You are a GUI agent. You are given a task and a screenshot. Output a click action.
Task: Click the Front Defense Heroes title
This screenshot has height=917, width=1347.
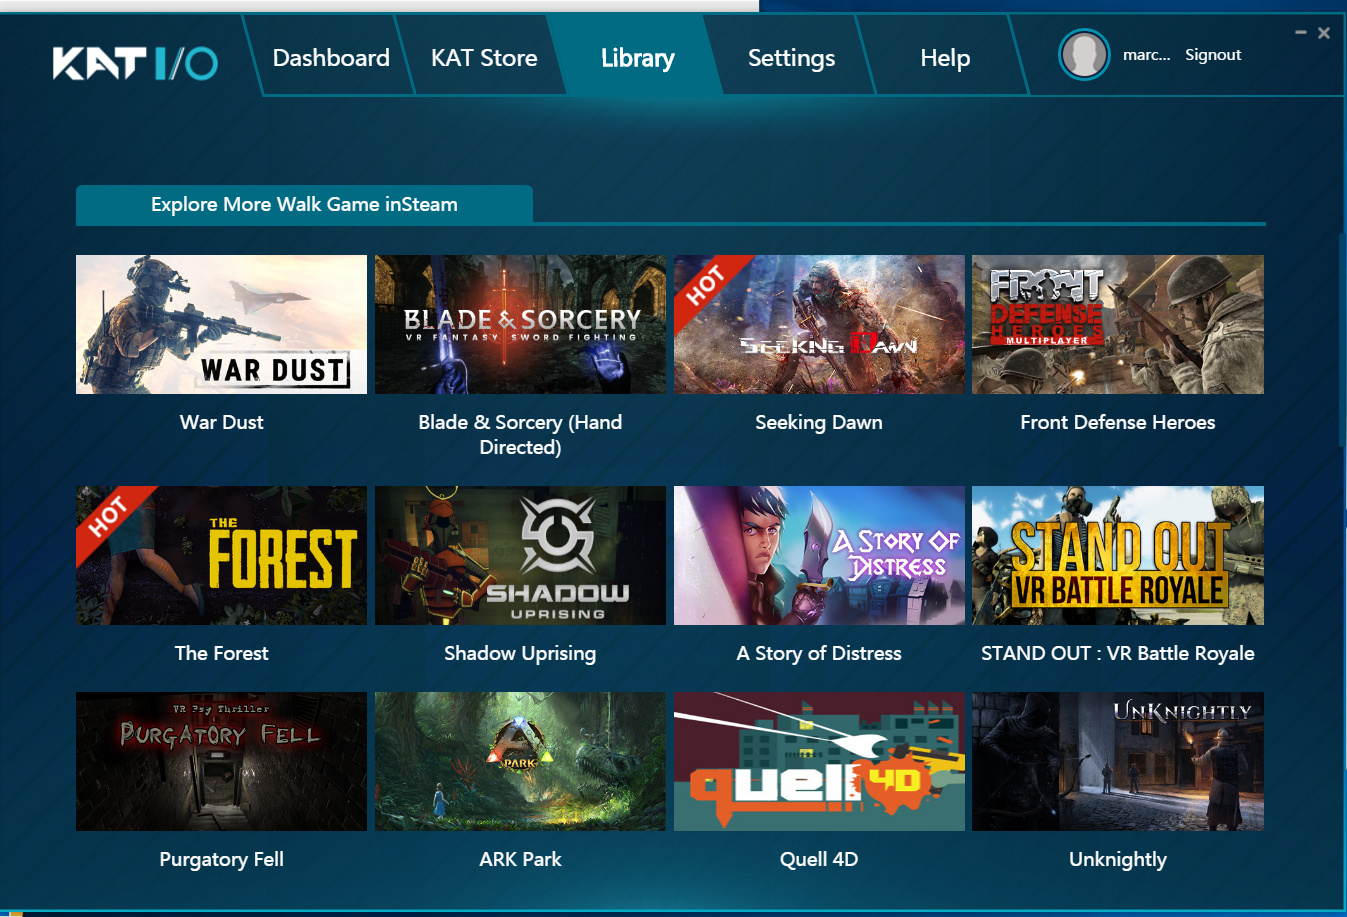pyautogui.click(x=1118, y=422)
